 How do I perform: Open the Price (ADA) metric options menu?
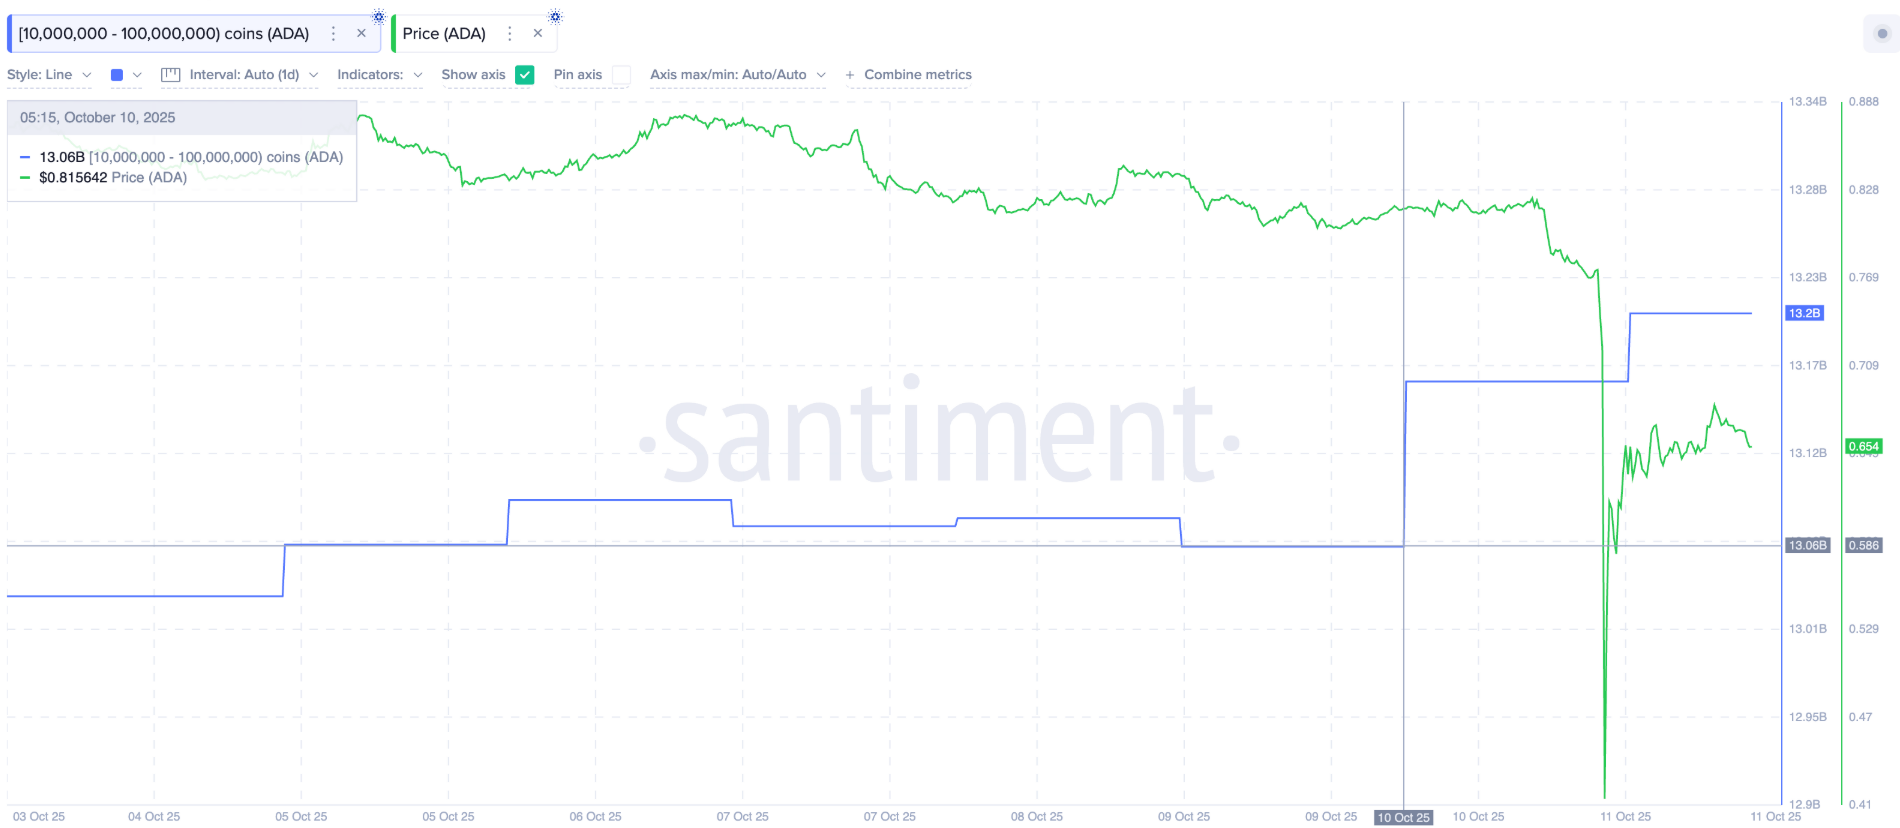(x=510, y=34)
